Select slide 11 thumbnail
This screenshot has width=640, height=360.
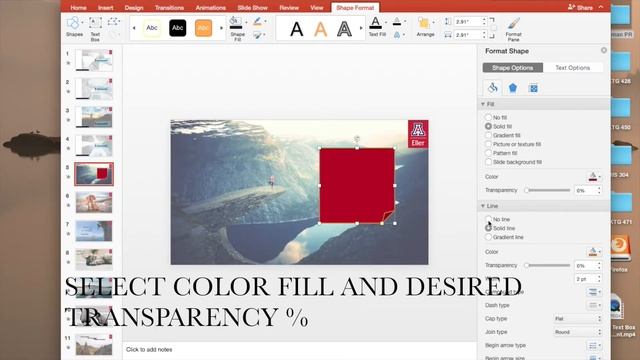point(94,344)
